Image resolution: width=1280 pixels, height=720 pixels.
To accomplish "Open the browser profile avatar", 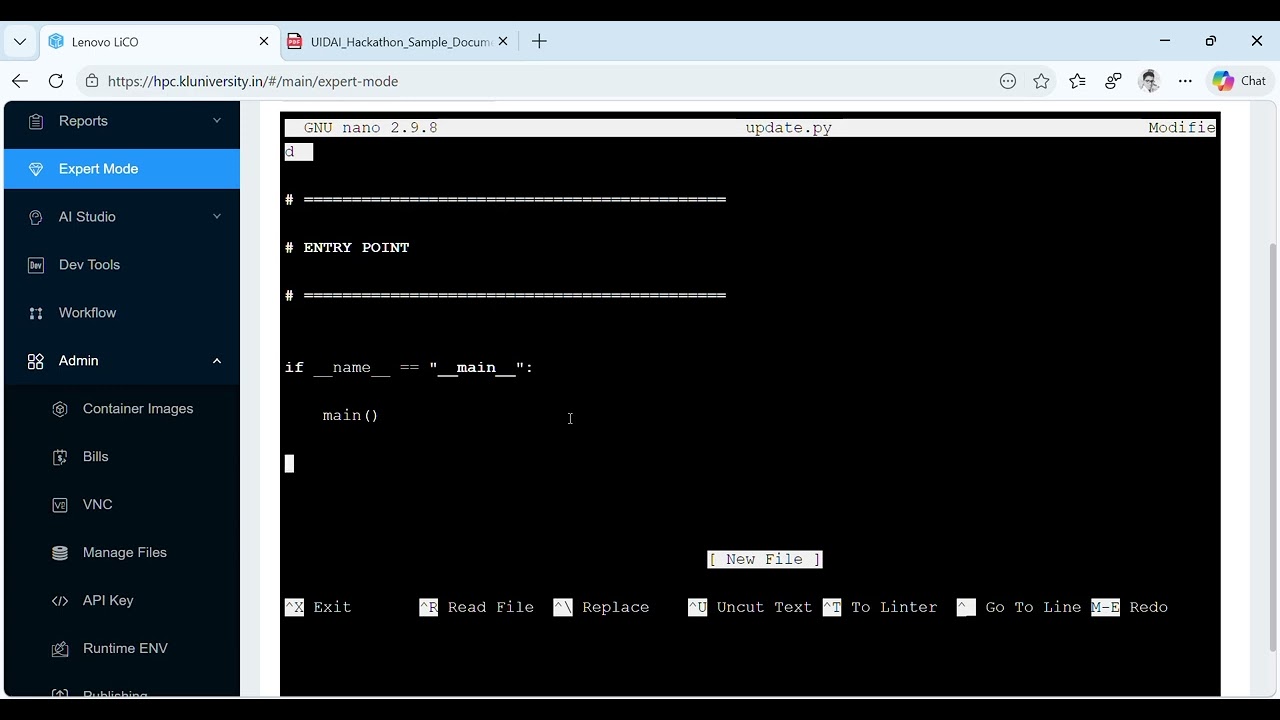I will click(1149, 81).
